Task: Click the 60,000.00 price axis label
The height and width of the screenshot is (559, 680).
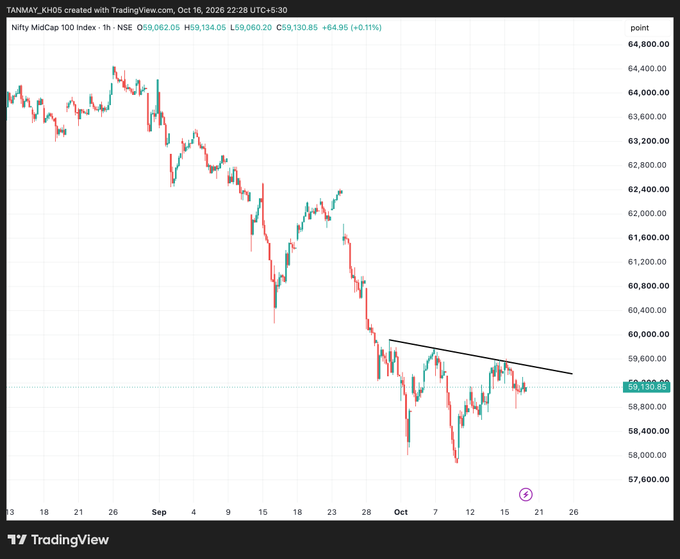Action: pos(648,334)
